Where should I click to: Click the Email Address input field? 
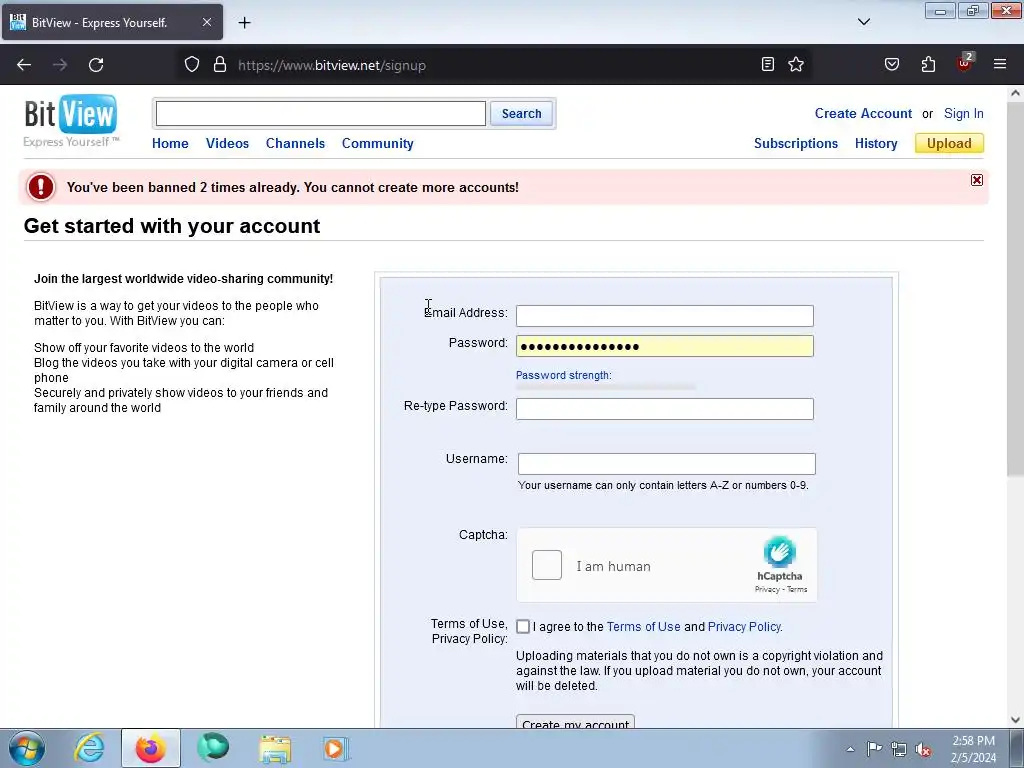pyautogui.click(x=665, y=316)
